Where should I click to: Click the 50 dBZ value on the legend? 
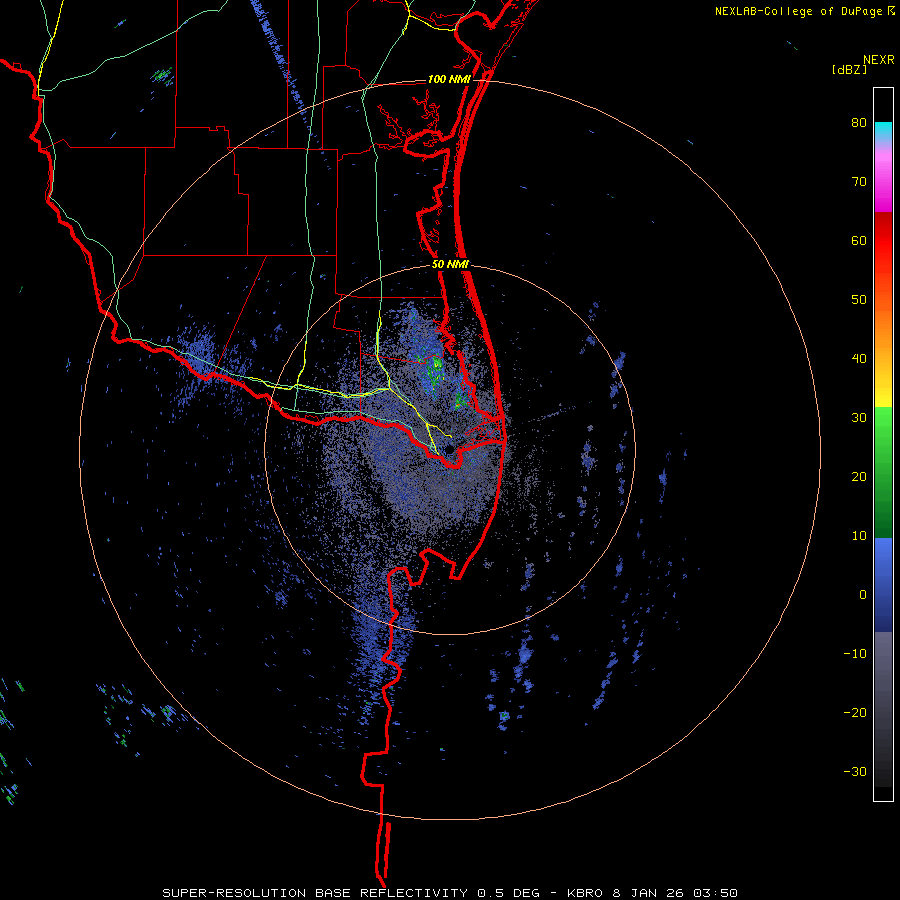[859, 300]
